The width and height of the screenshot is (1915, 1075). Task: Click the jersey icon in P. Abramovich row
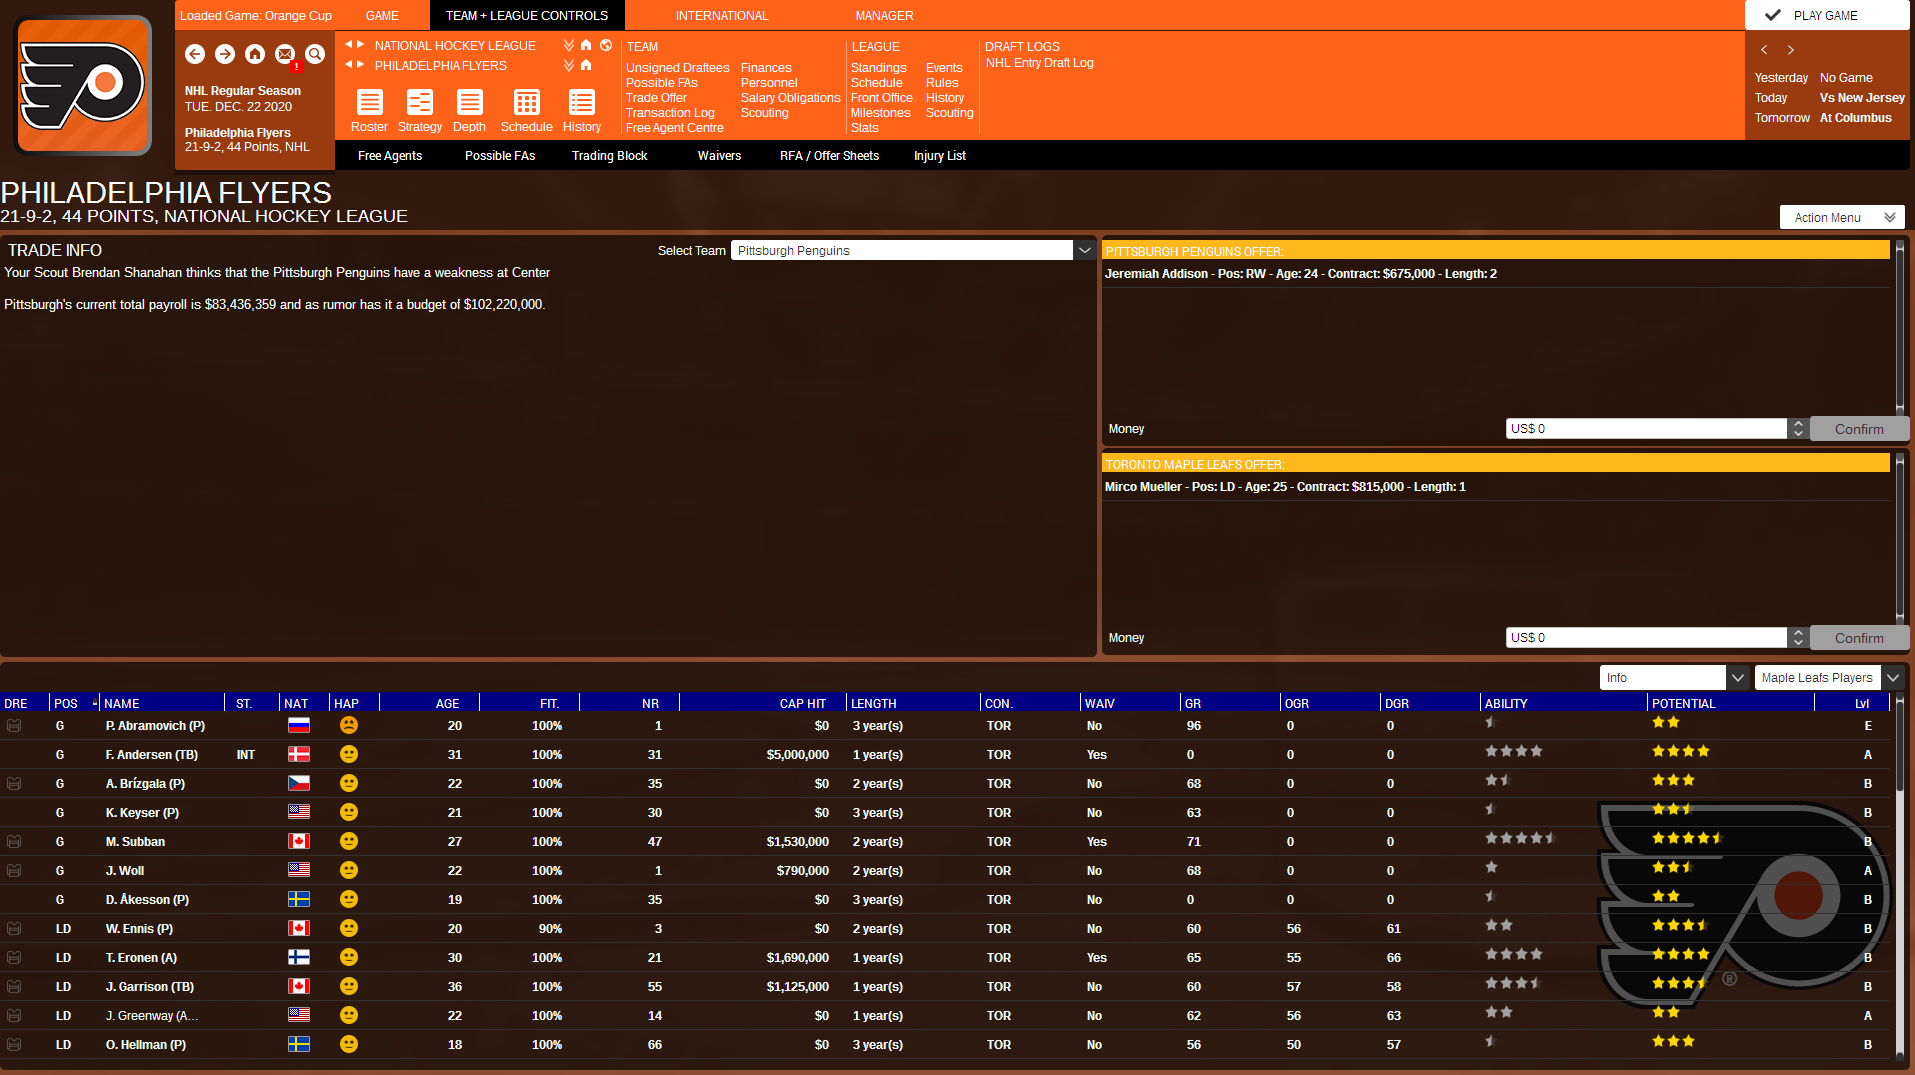click(14, 726)
